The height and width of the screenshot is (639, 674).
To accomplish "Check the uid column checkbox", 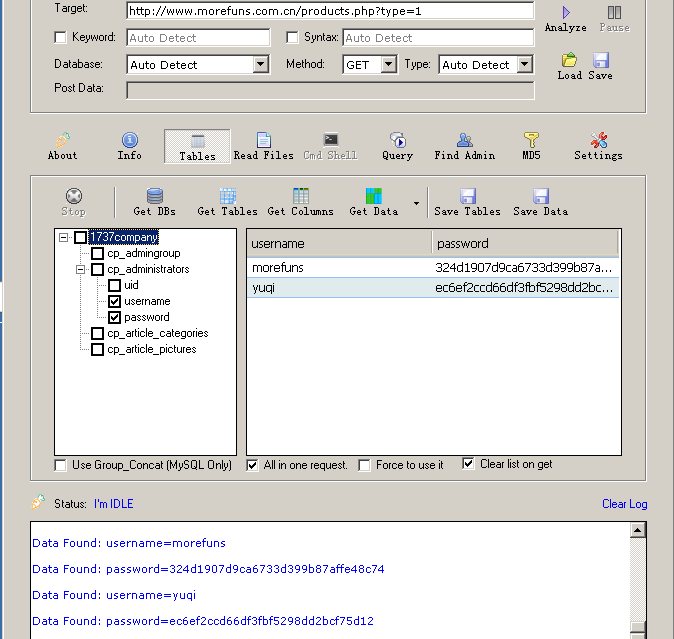I will tap(114, 285).
